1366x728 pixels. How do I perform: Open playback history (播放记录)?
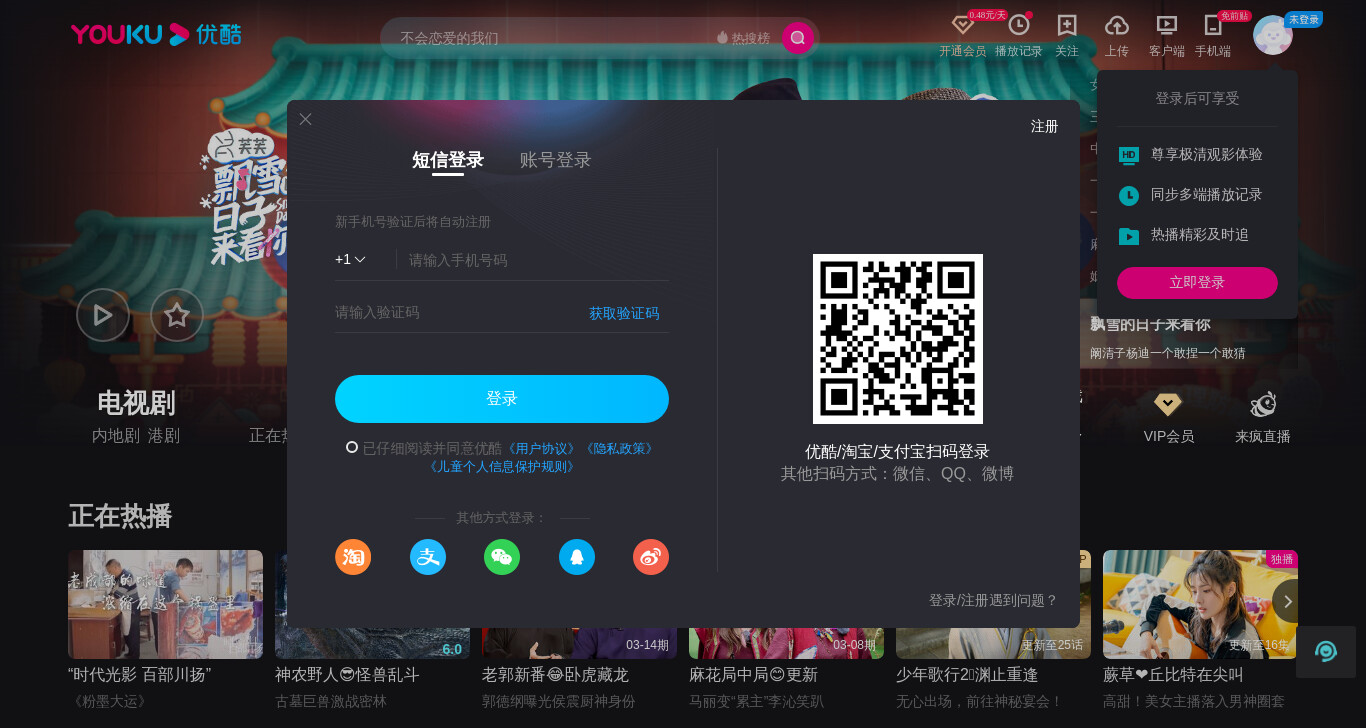tap(1018, 25)
